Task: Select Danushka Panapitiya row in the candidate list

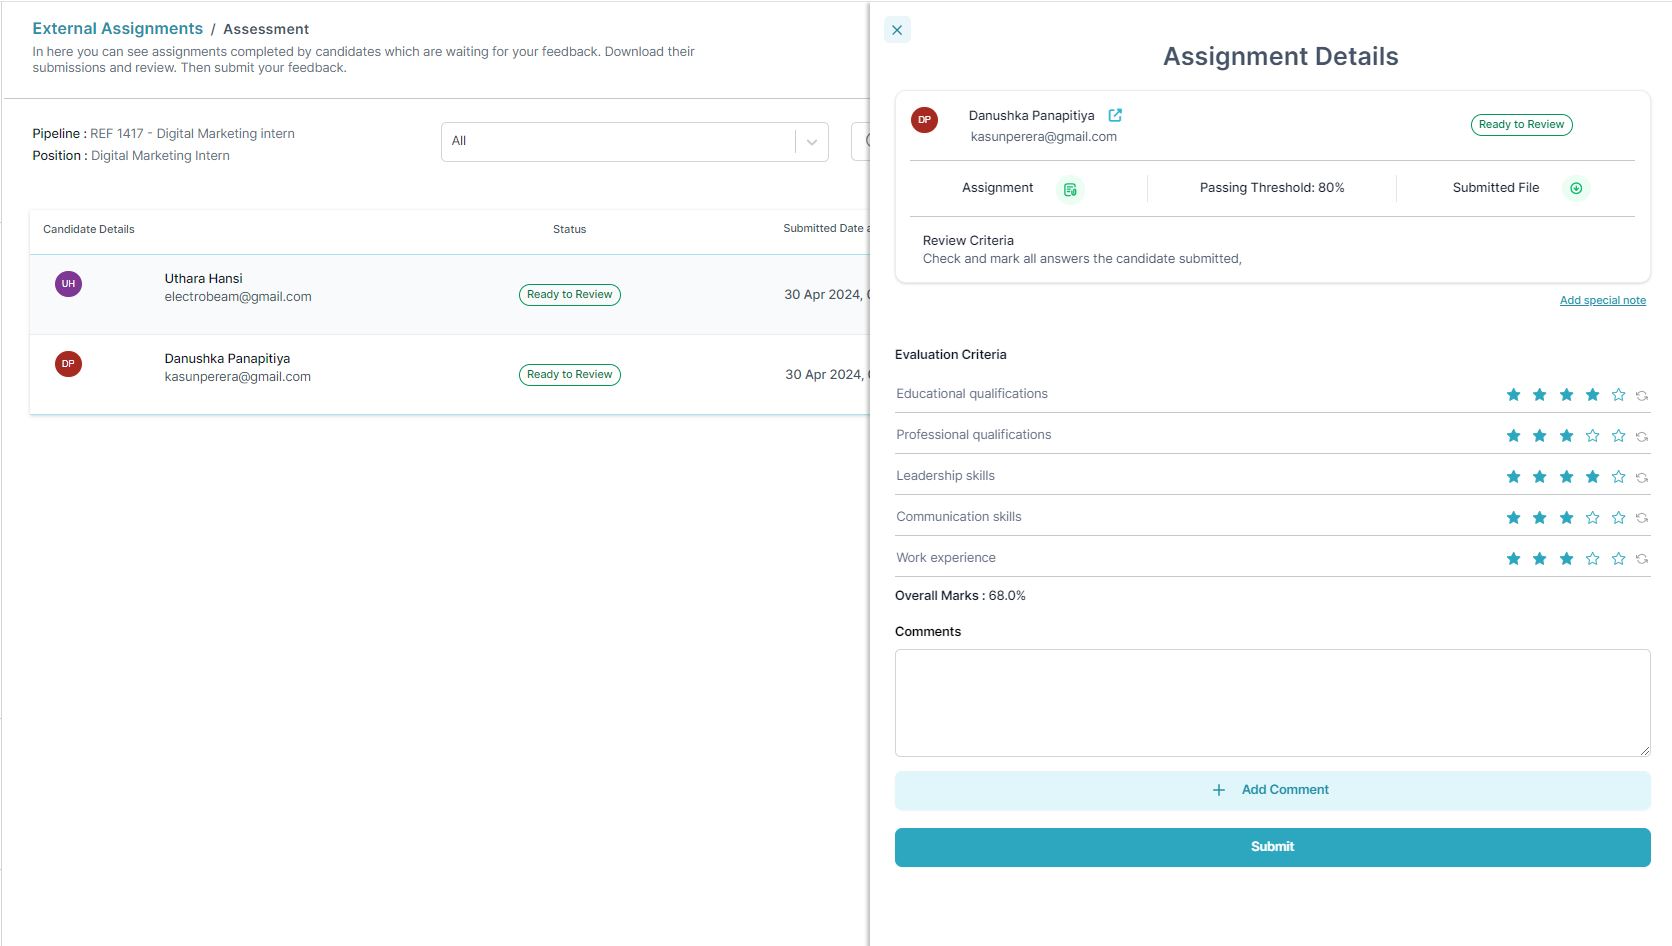Action: (x=450, y=374)
